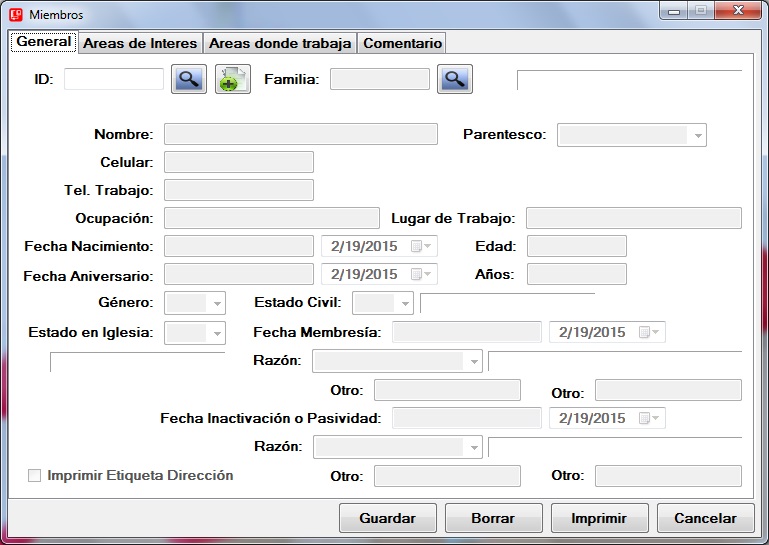Click the Imprimir button
The image size is (769, 545).
598,518
